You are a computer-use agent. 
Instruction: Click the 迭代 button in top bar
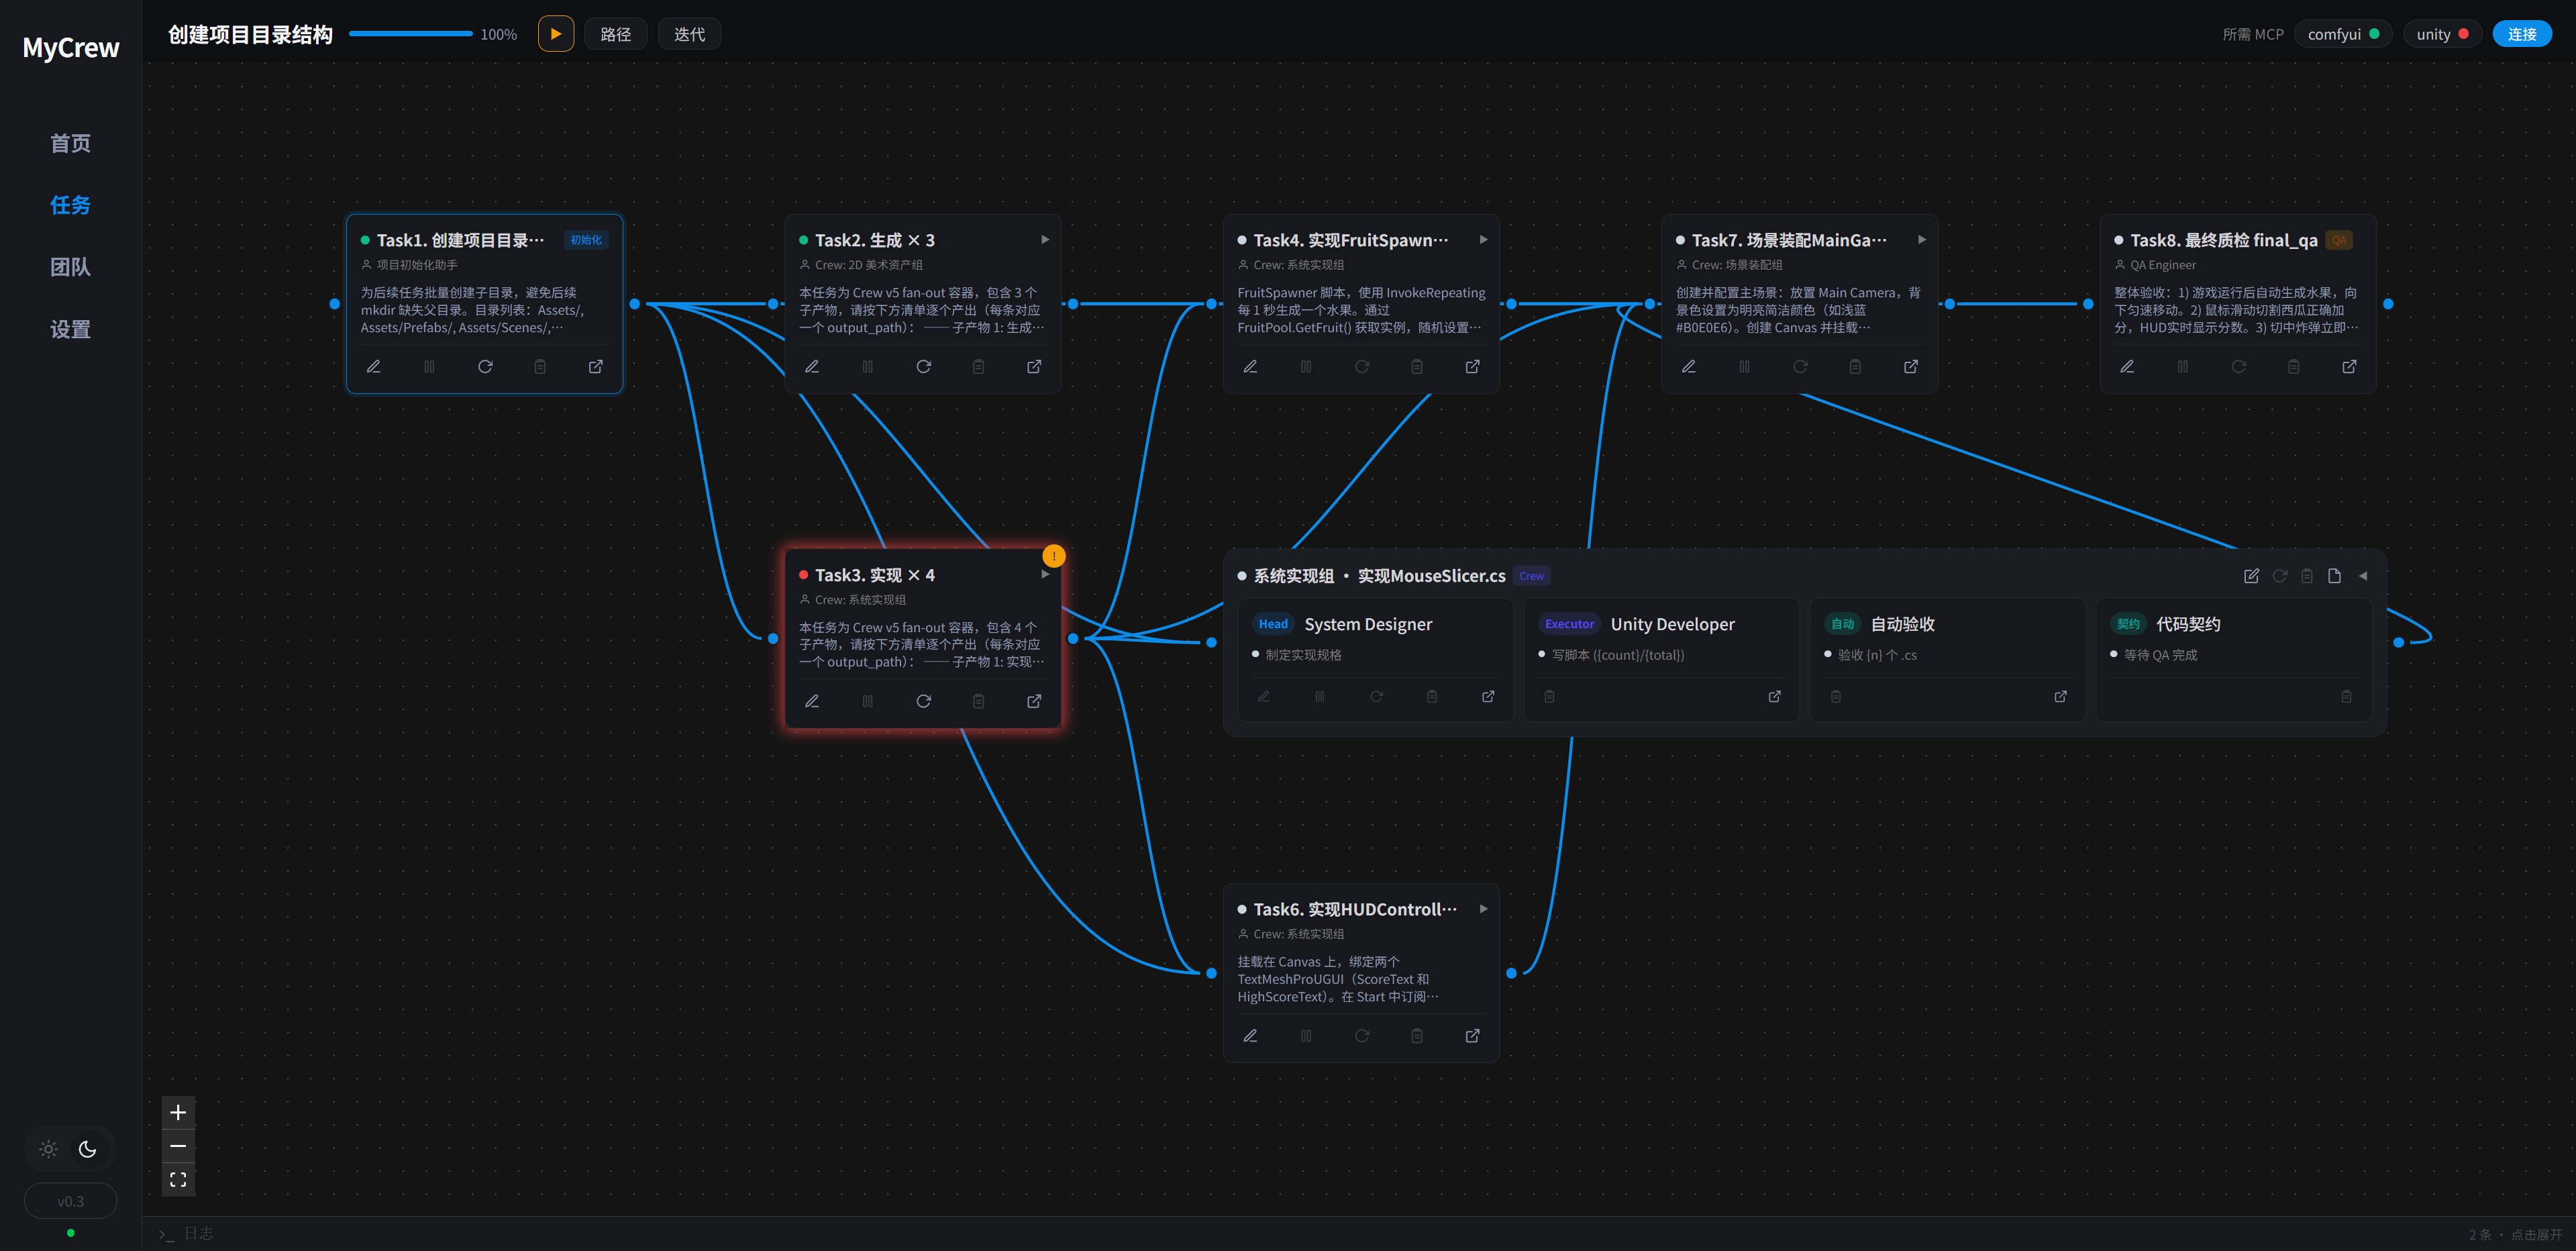pos(690,34)
